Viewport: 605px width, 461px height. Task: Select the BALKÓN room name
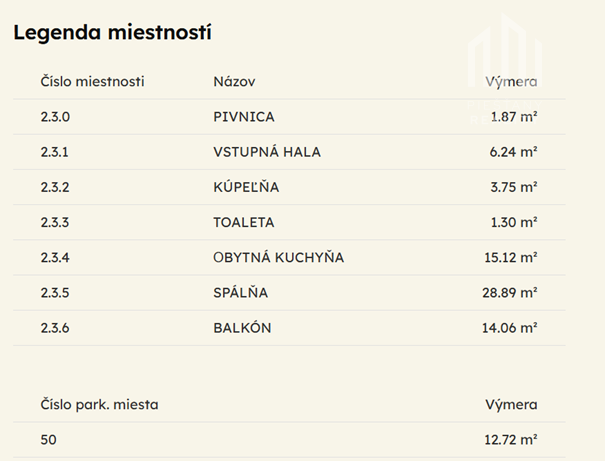pos(242,328)
